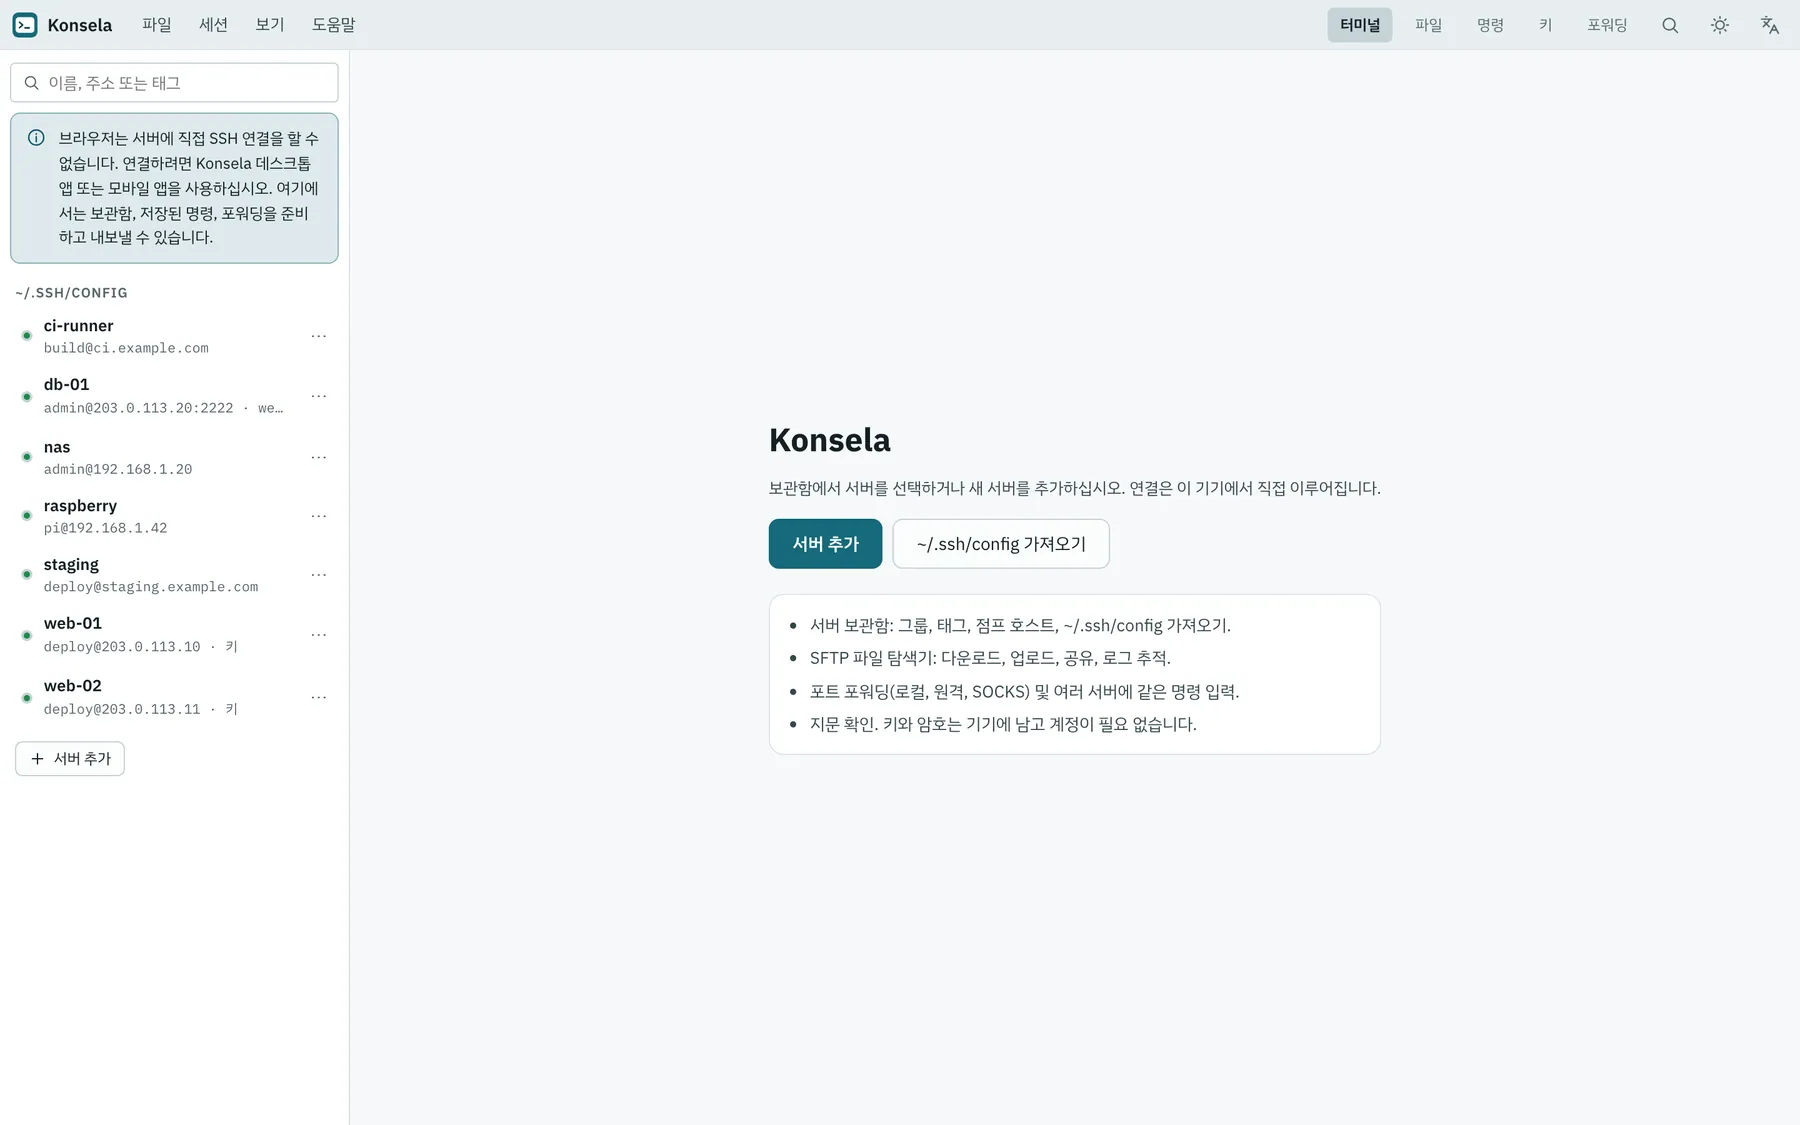Screen dimensions: 1800x1125
Task: Select the staging server entry
Action: click(x=174, y=575)
